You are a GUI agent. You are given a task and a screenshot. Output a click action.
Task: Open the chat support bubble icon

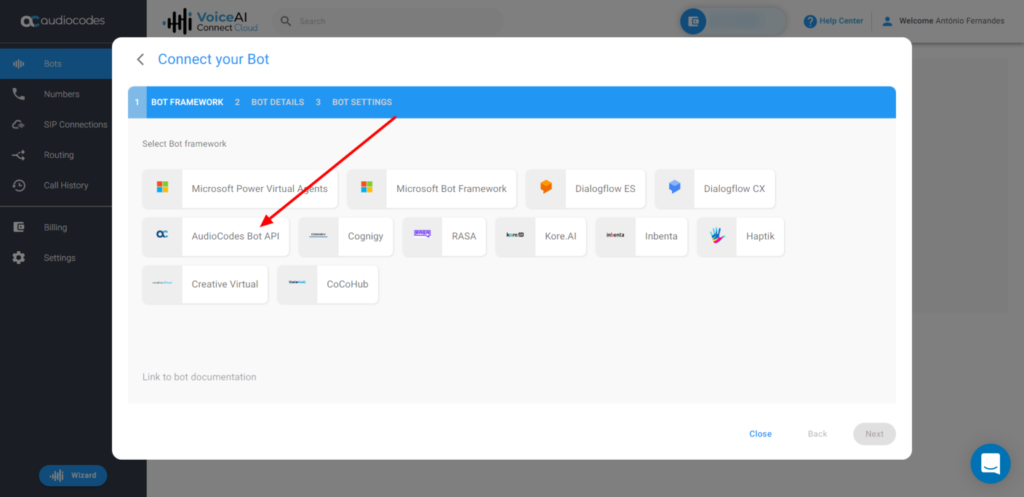pyautogui.click(x=990, y=463)
